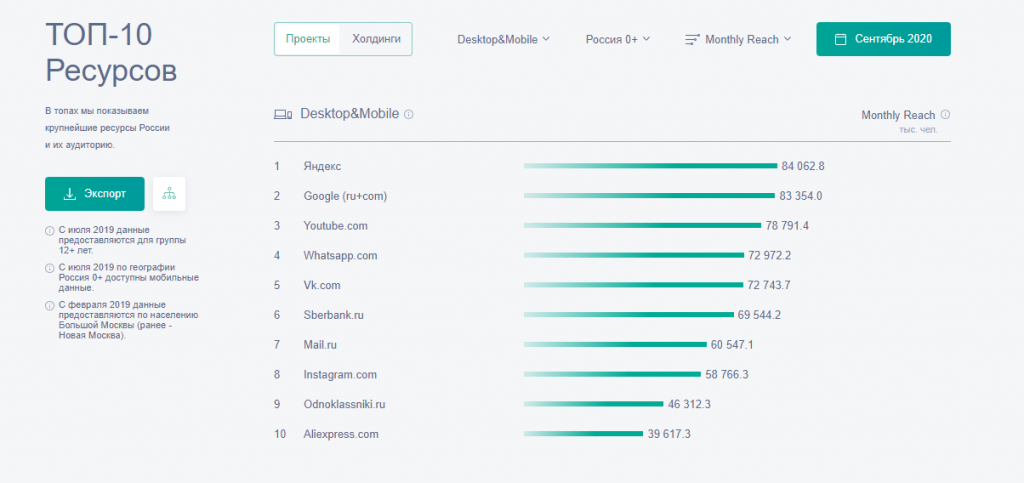Click the value 84 062.8
This screenshot has width=1024, height=483.
[803, 166]
